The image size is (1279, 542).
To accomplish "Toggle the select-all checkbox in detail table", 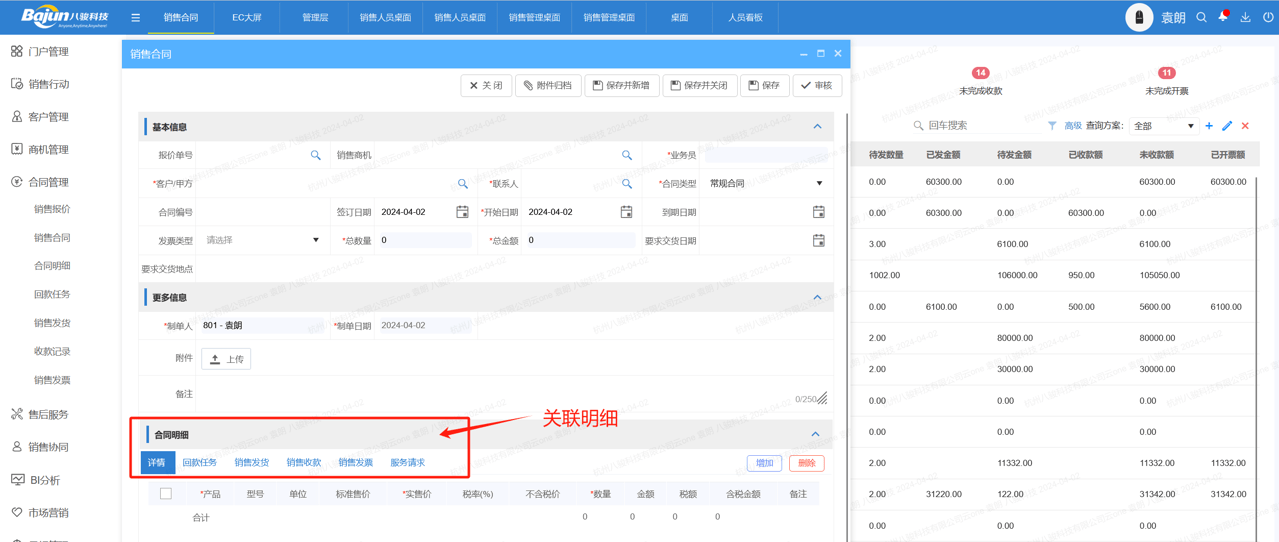I will tap(166, 494).
